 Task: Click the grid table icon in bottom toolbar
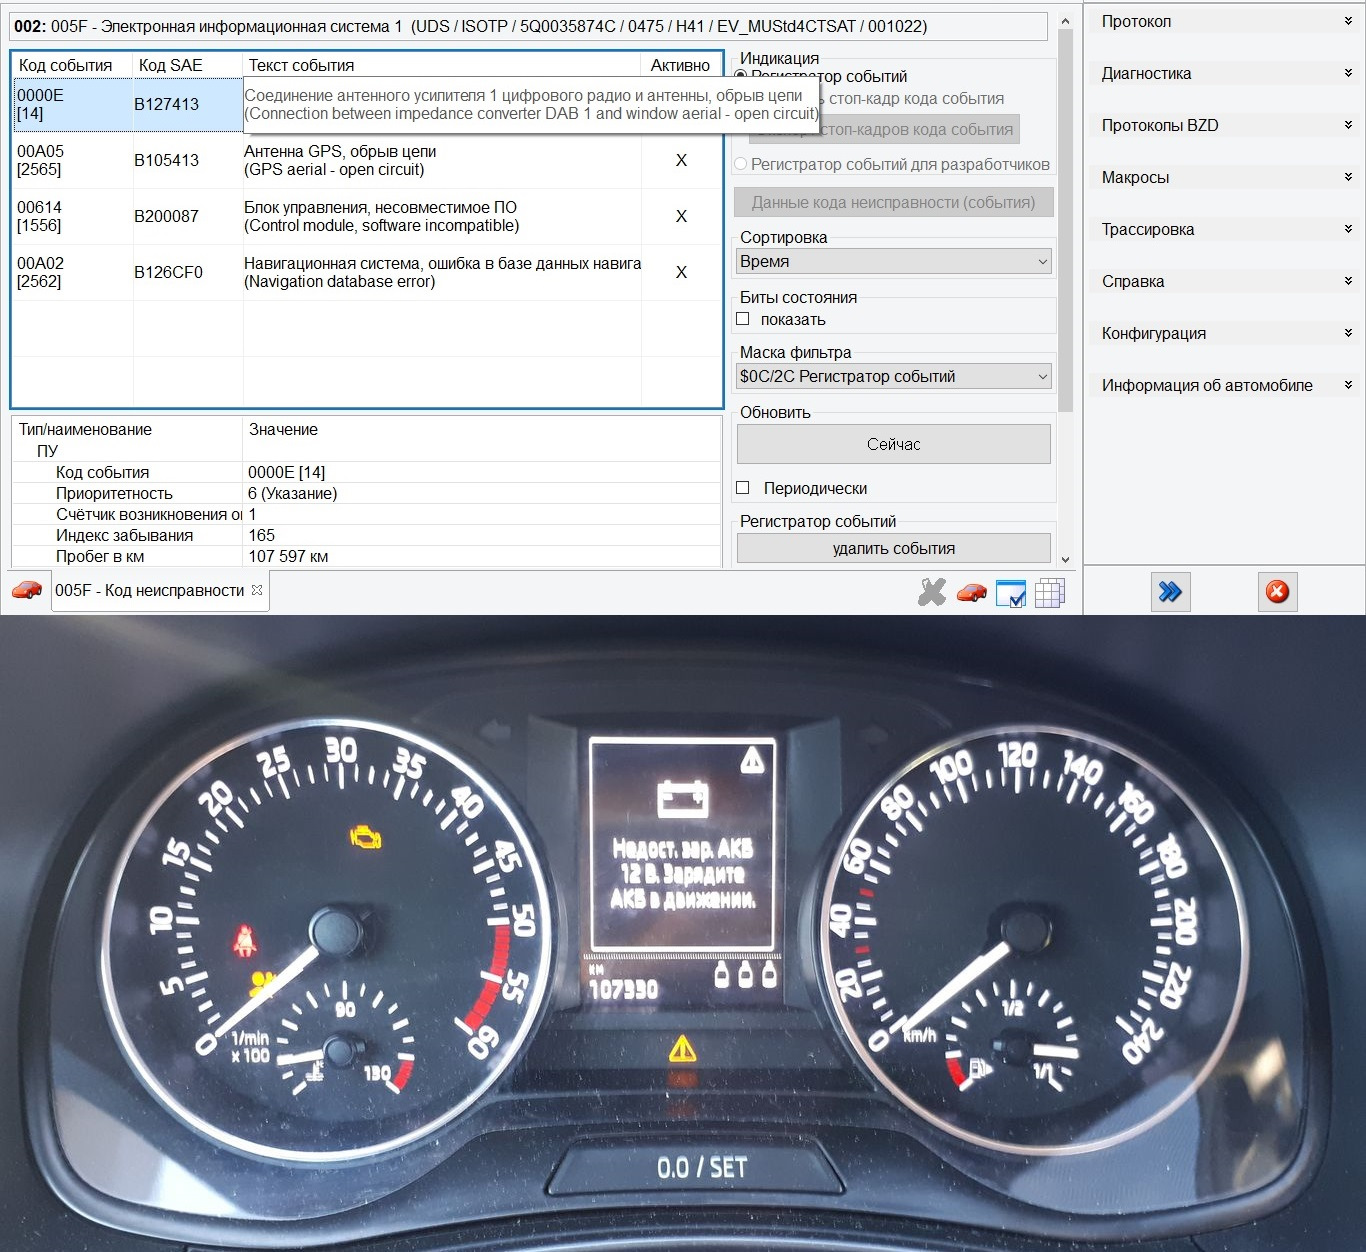[1050, 593]
